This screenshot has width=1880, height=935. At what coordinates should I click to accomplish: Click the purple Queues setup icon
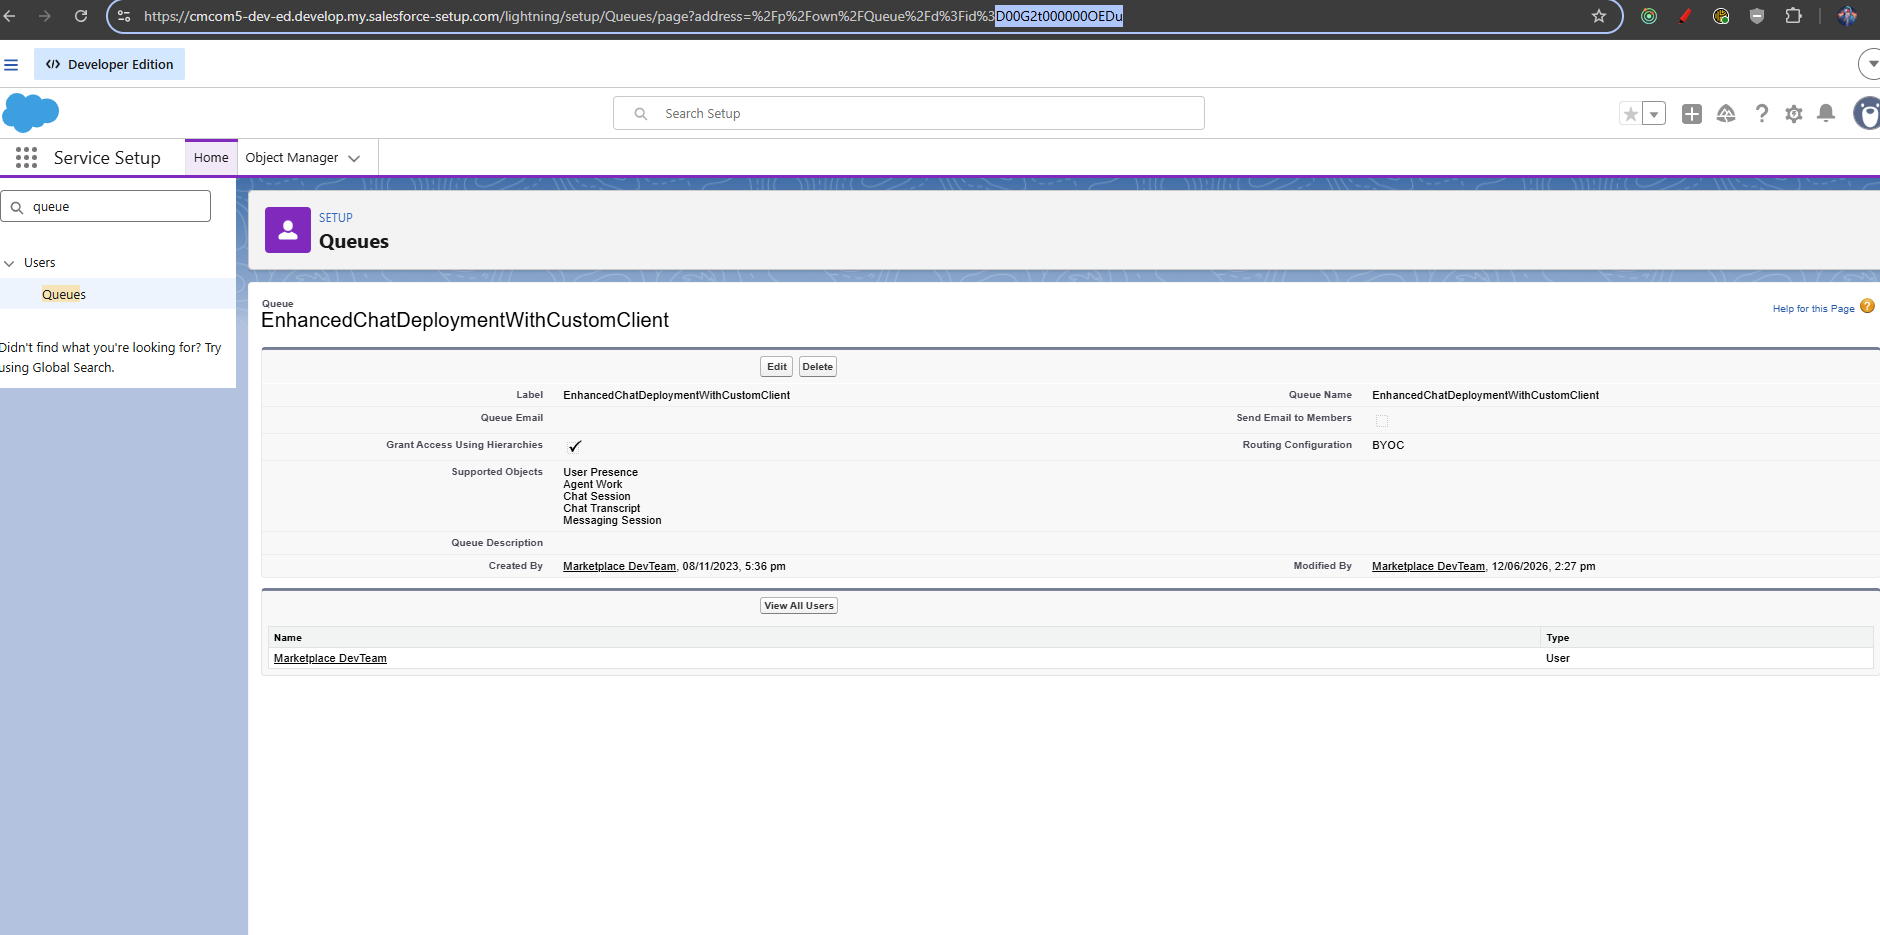pyautogui.click(x=288, y=230)
